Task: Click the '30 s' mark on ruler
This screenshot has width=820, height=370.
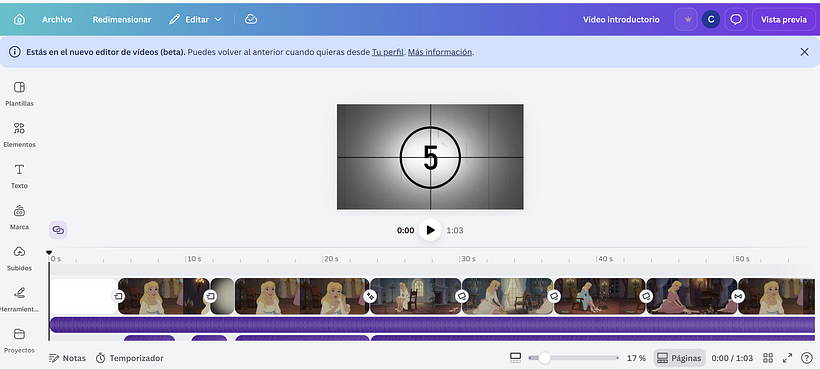Action: click(x=469, y=259)
